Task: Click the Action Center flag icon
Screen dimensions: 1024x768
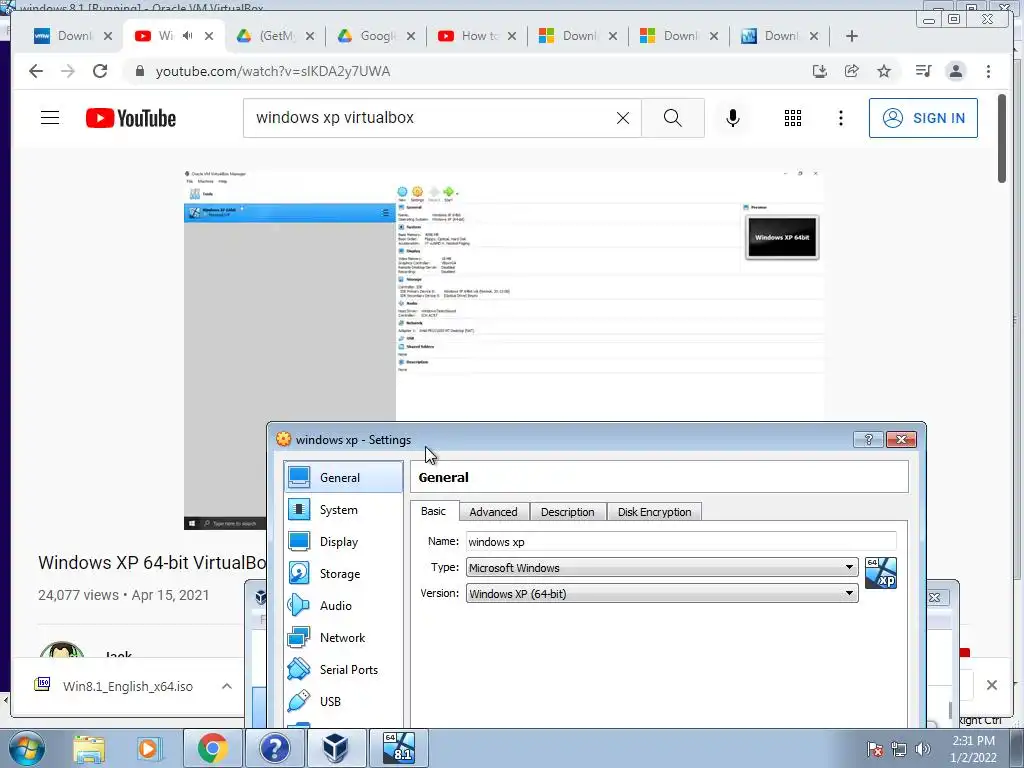Action: click(x=875, y=749)
